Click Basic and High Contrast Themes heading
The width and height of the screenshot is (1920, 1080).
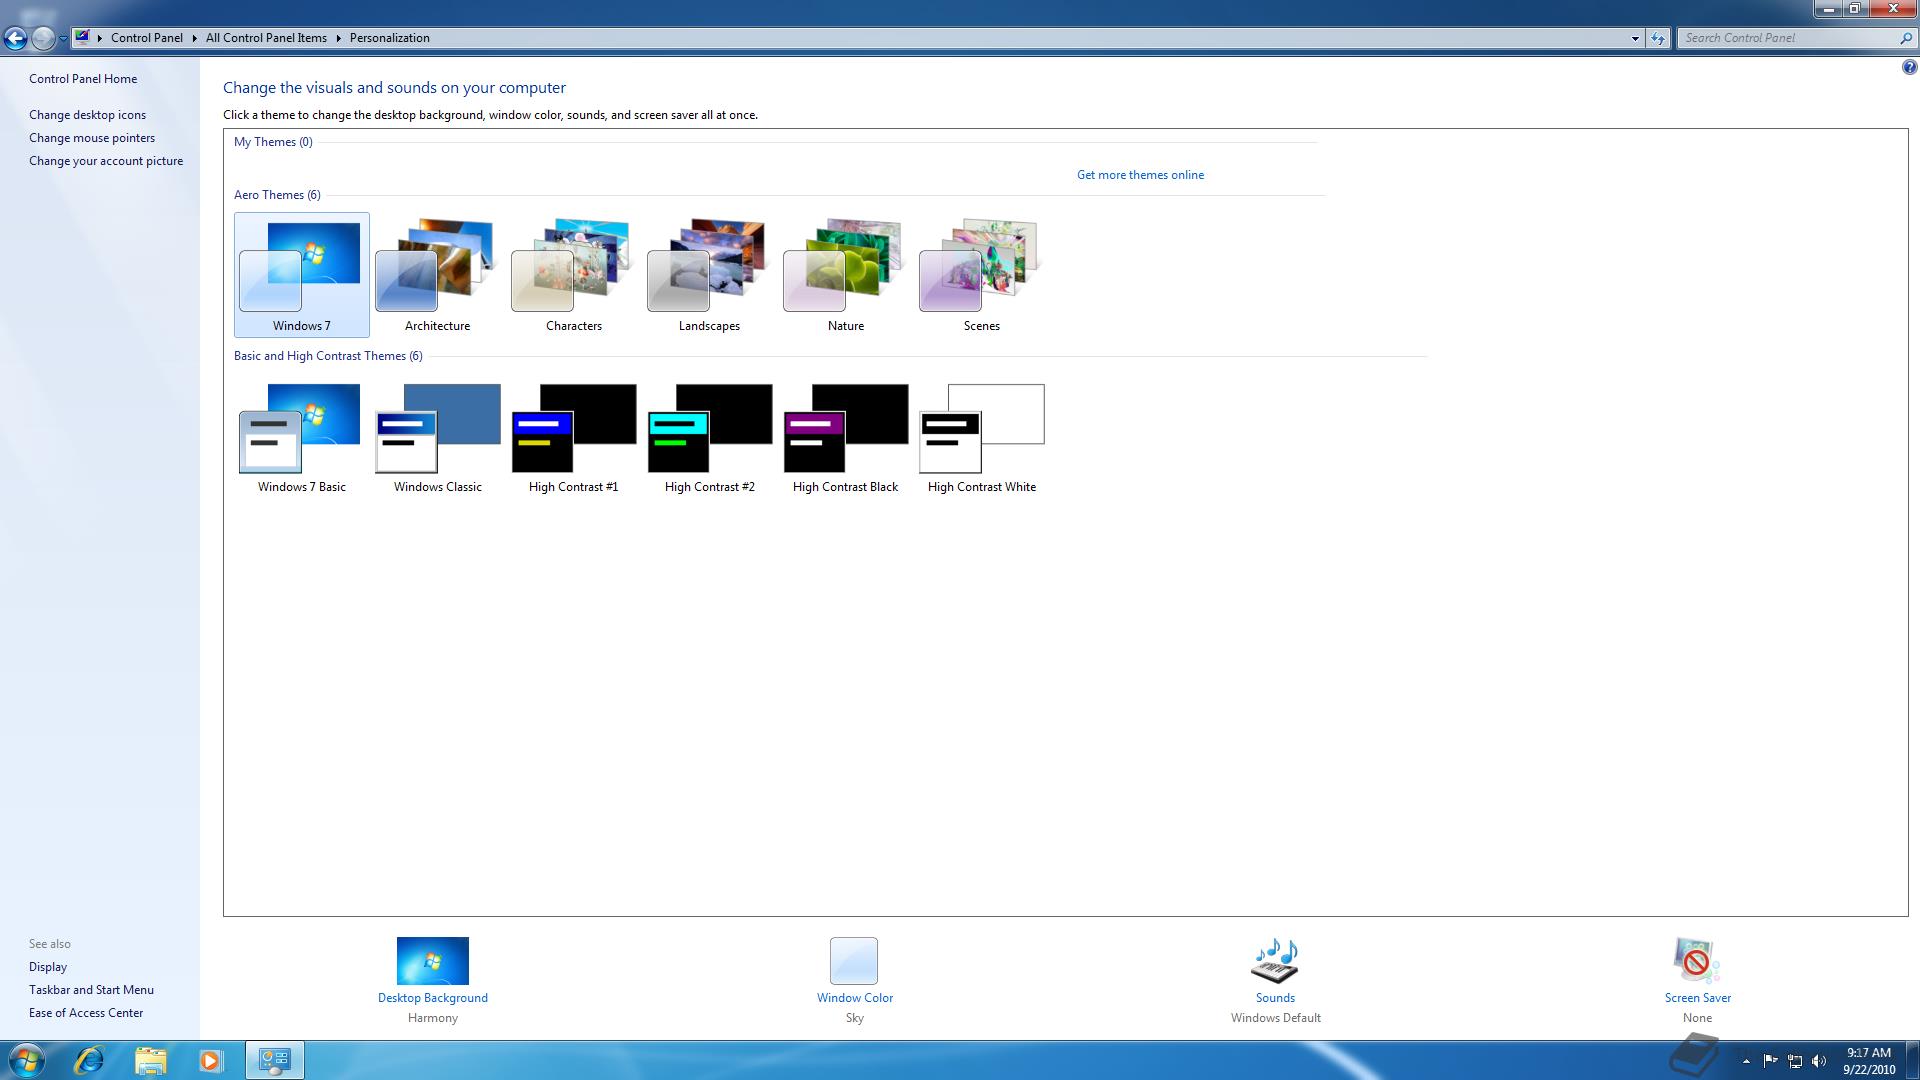click(x=328, y=356)
